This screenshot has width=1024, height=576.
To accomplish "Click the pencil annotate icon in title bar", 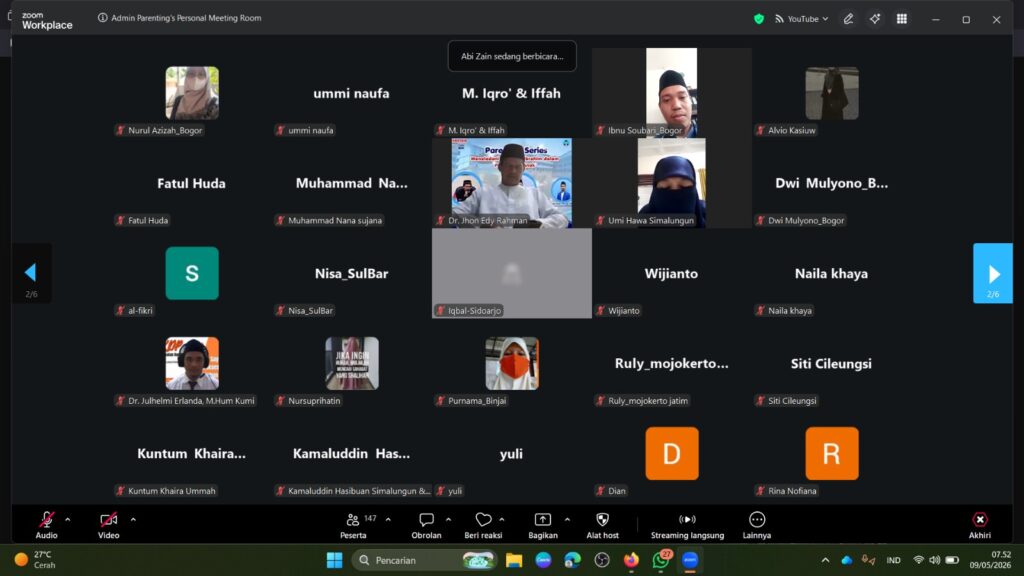I will (x=848, y=19).
